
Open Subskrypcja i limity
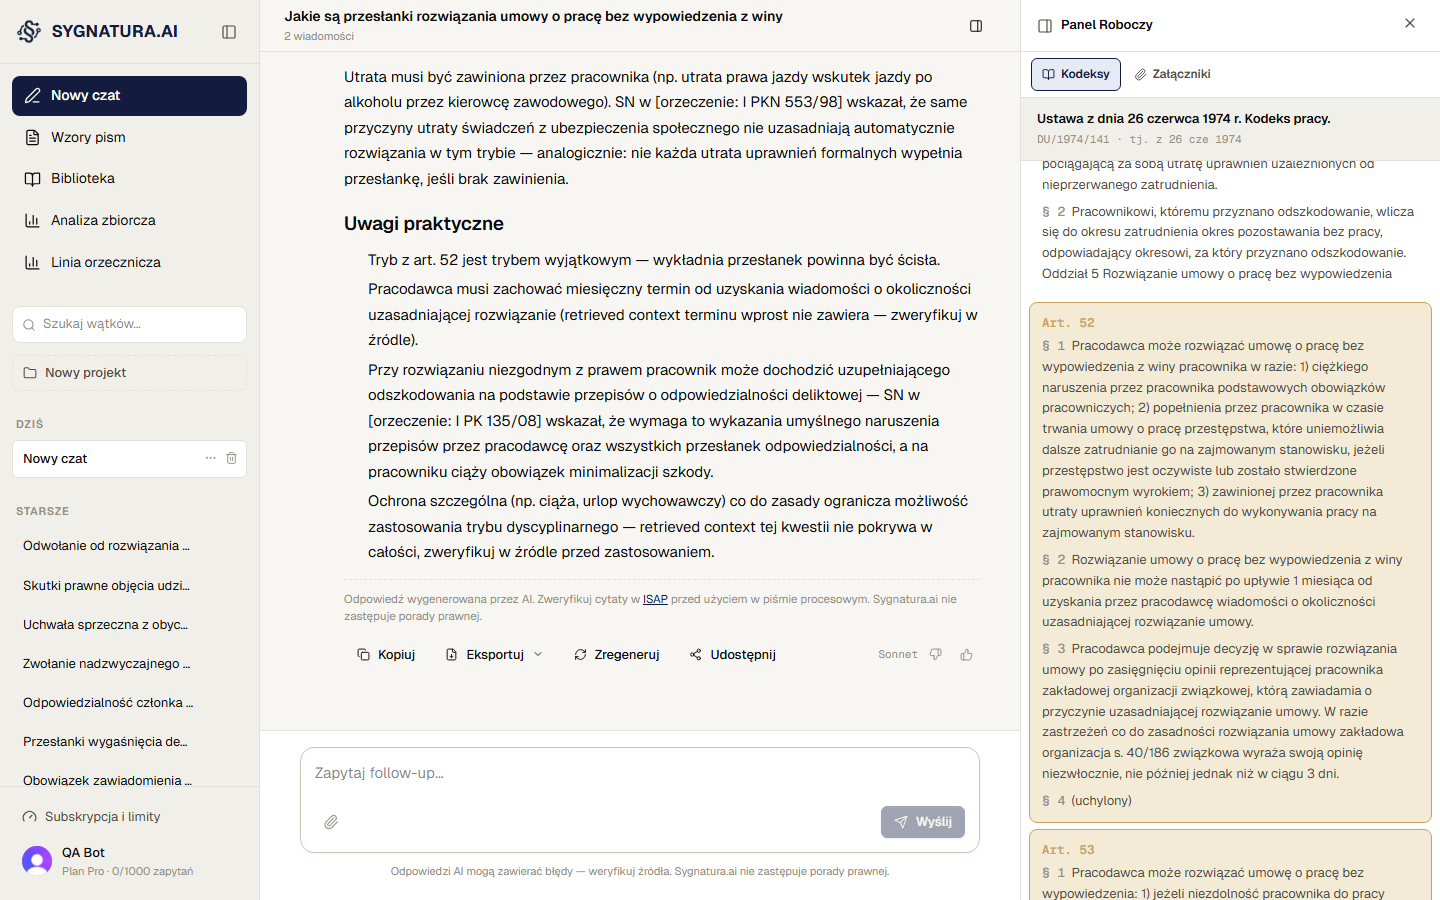[129, 817]
